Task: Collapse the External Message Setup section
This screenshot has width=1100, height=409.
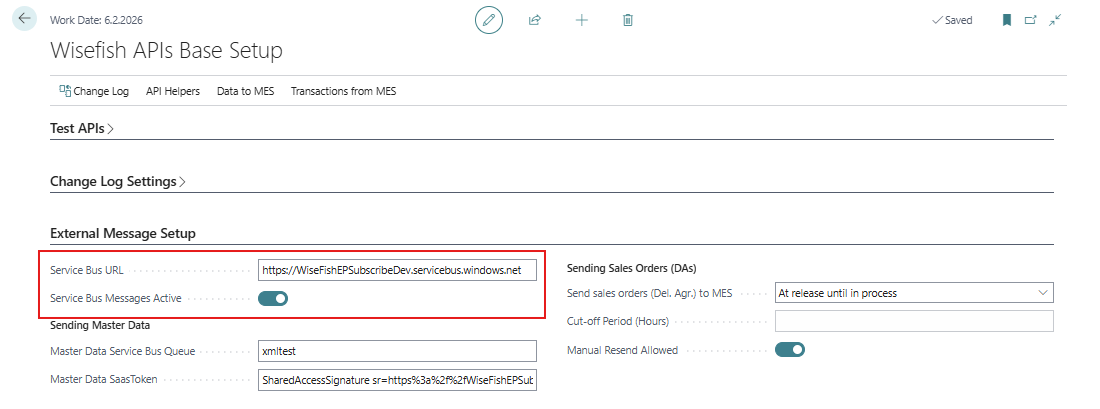Action: (123, 233)
